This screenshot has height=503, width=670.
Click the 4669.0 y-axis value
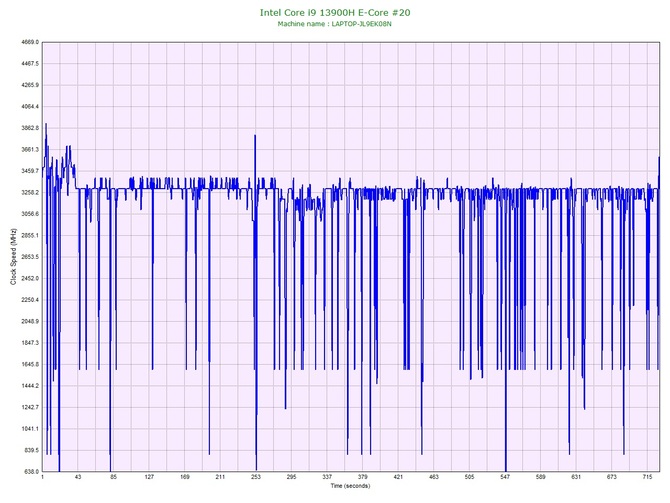(30, 42)
